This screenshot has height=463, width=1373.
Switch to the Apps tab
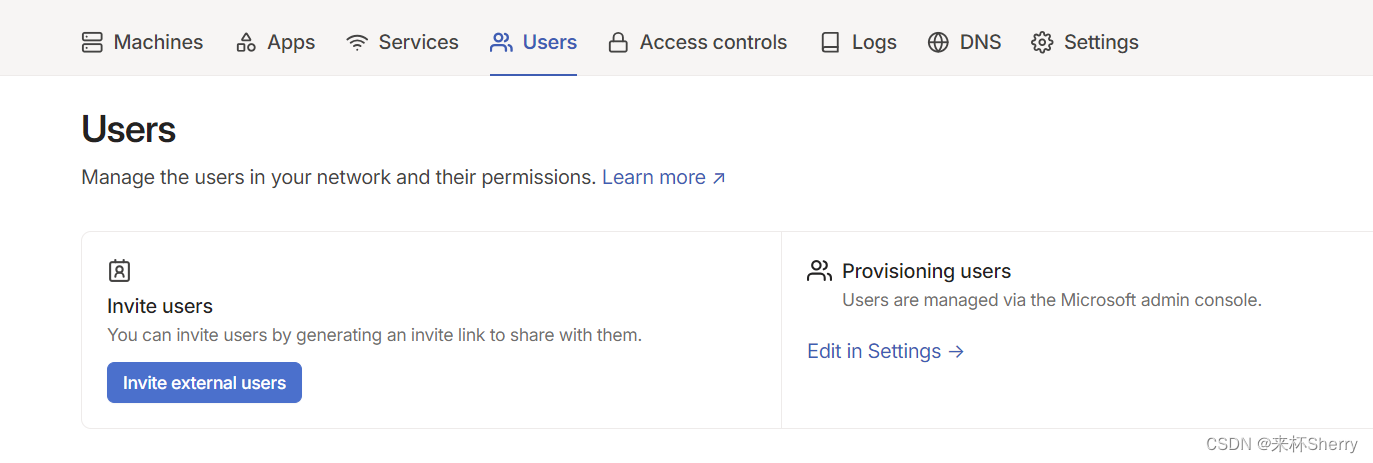click(275, 42)
